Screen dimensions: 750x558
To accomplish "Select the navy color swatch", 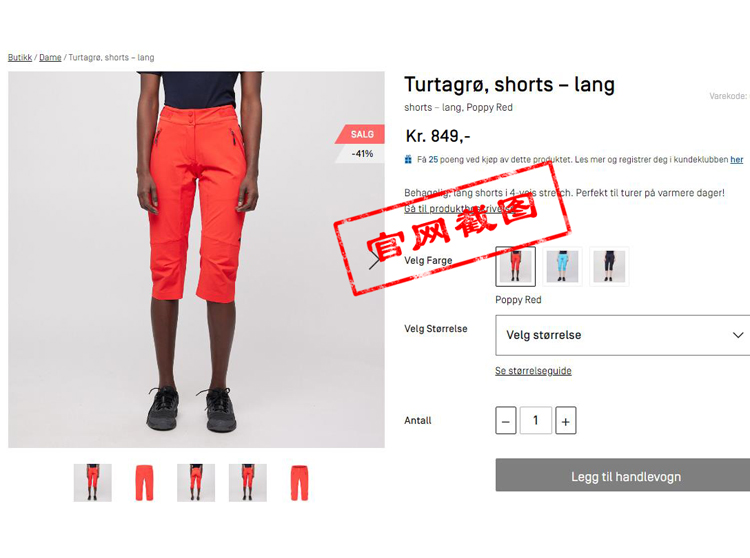I will click(x=609, y=266).
